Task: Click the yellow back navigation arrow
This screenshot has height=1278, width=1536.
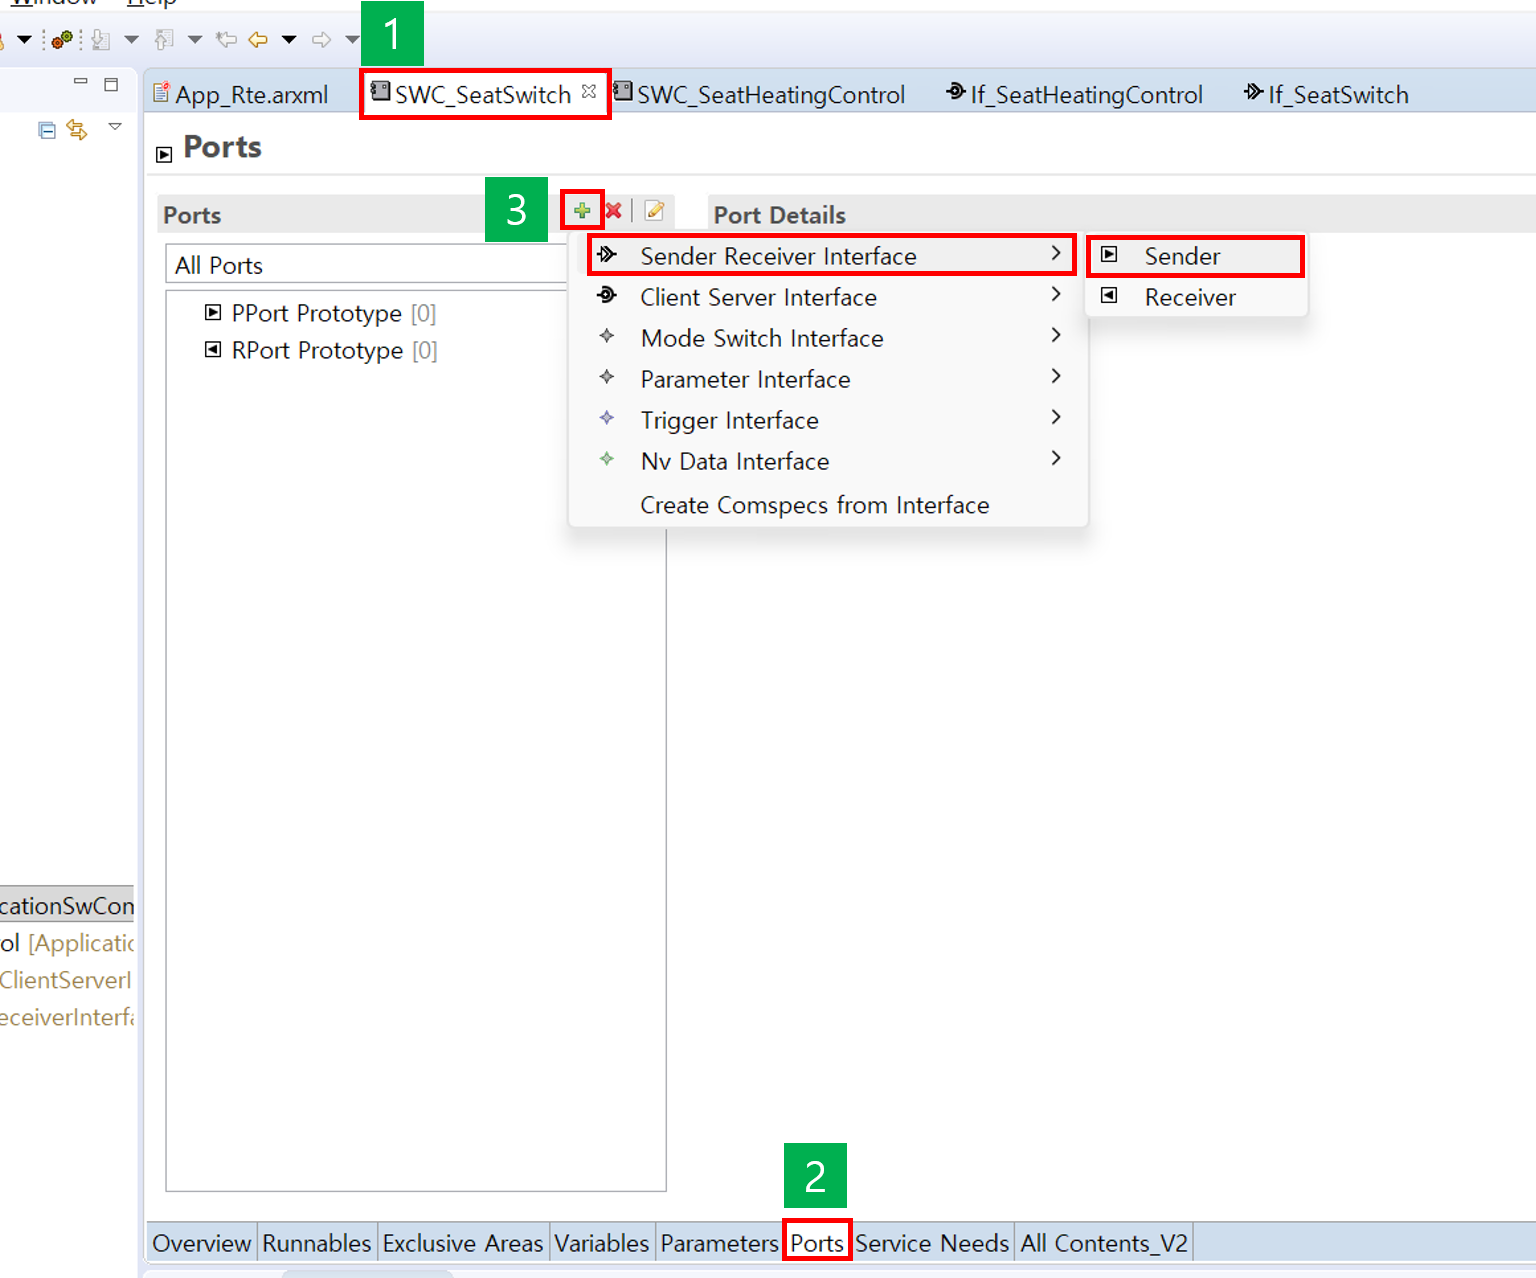Action: pyautogui.click(x=258, y=40)
